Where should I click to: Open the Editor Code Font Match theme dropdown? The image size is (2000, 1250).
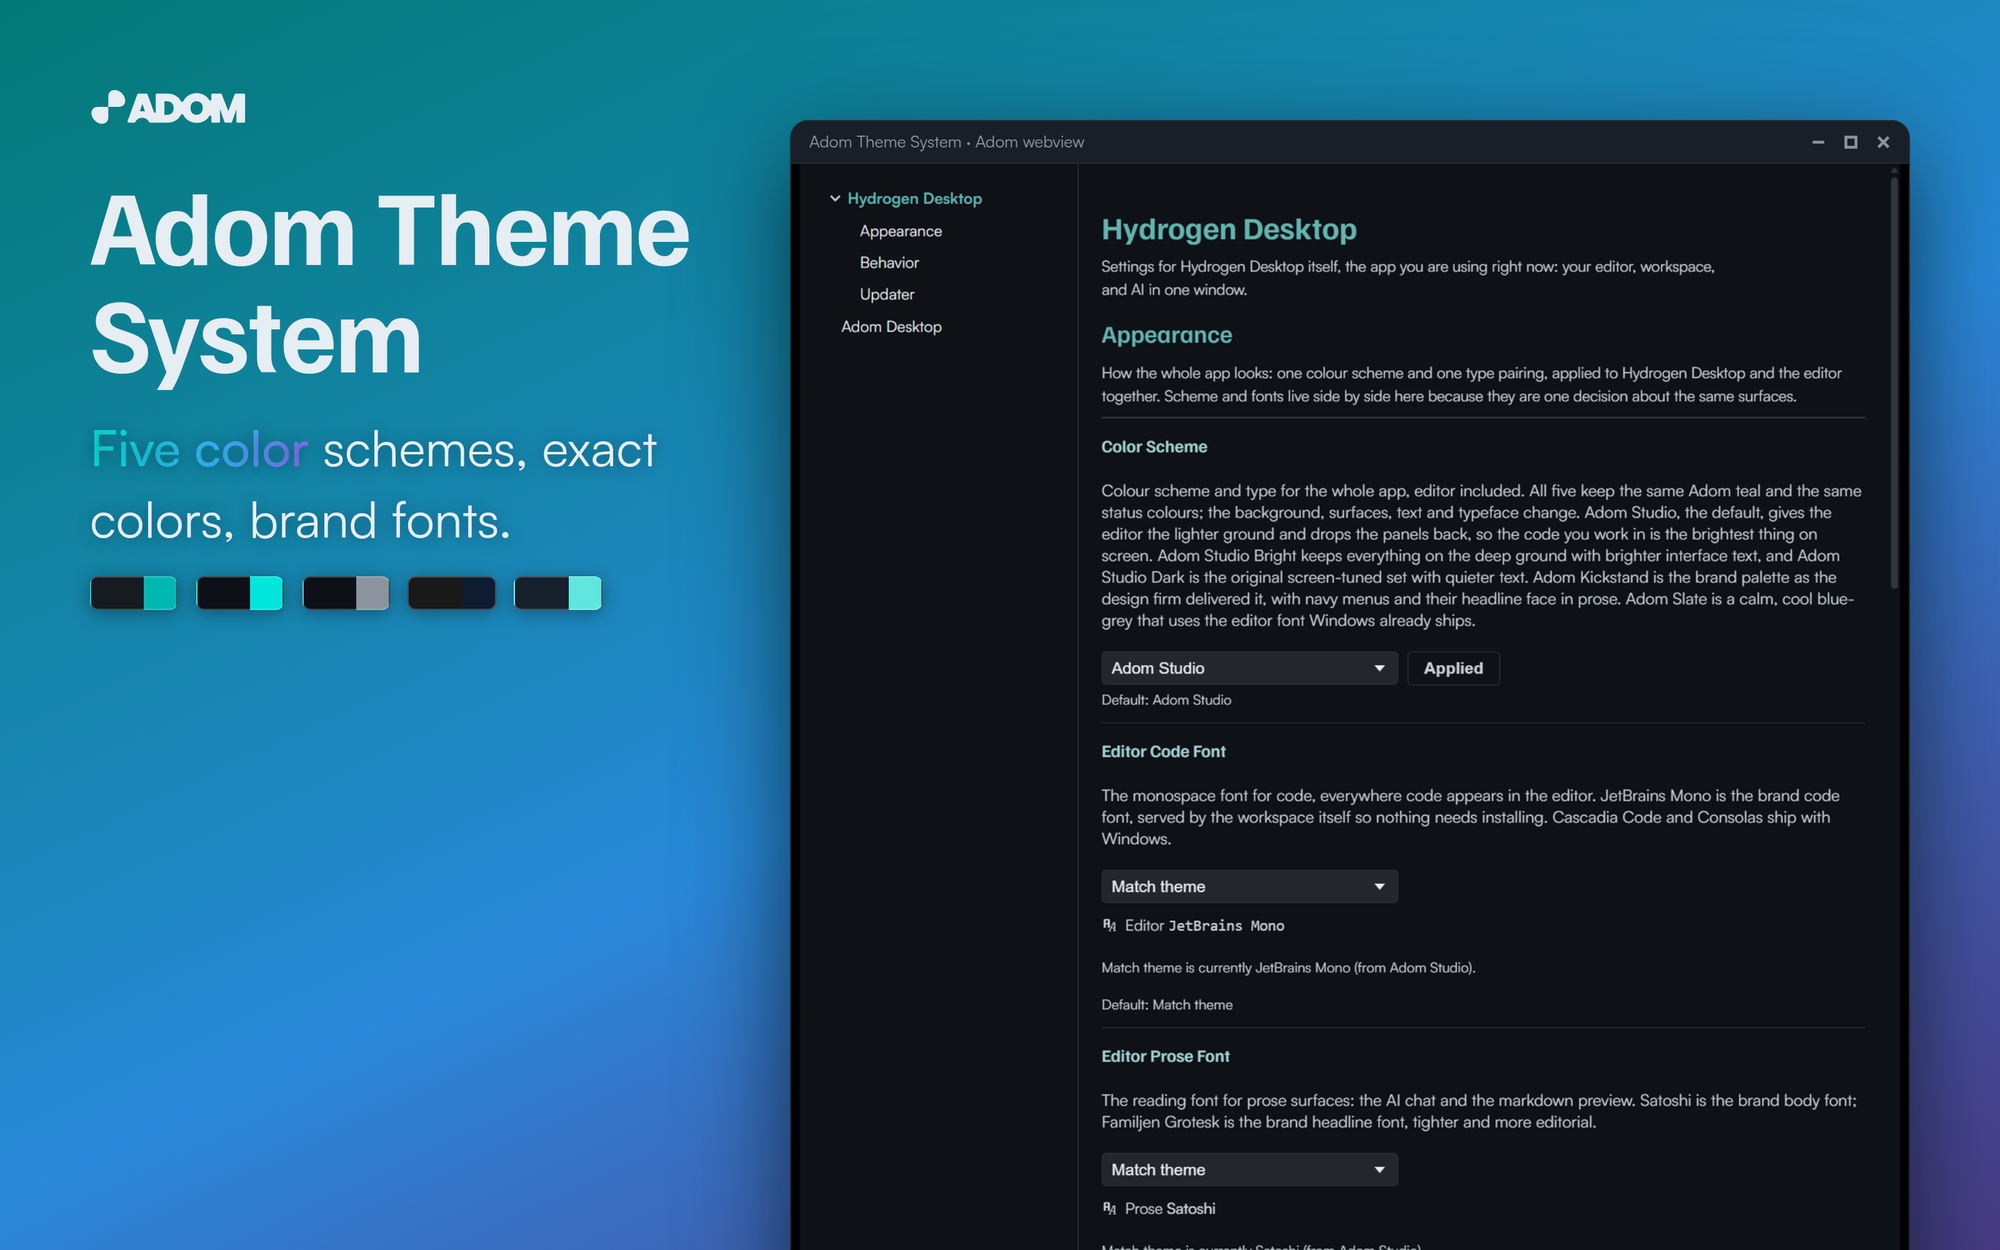[x=1249, y=886]
